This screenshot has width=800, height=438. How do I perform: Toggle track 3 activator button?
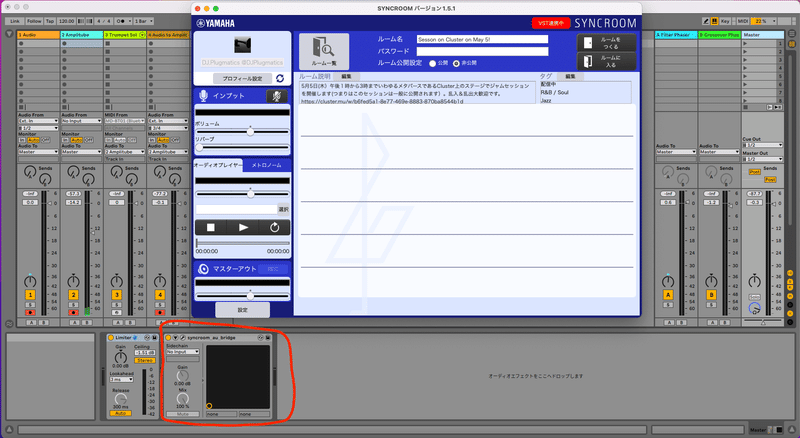coord(117,295)
